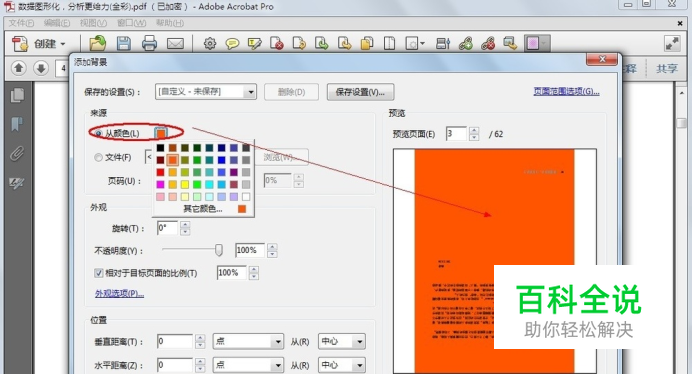Open the bookmarks panel icon
Screen dimensions: 692x374
point(17,124)
